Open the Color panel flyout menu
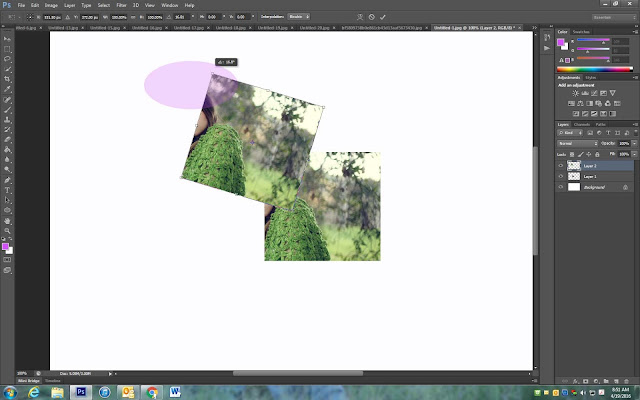Image resolution: width=640 pixels, height=400 pixels. click(x=635, y=31)
